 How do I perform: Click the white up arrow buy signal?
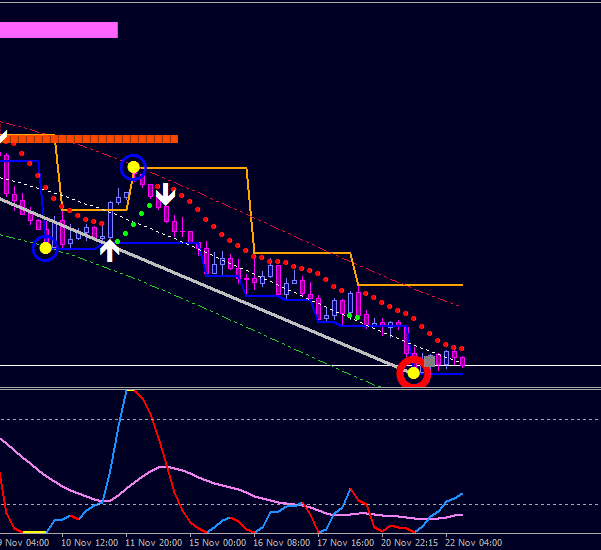click(x=110, y=250)
